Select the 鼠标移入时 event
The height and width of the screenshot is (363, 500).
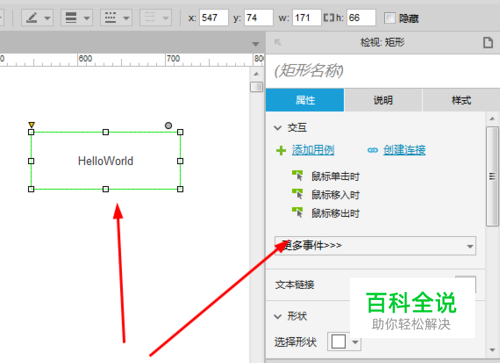click(335, 195)
